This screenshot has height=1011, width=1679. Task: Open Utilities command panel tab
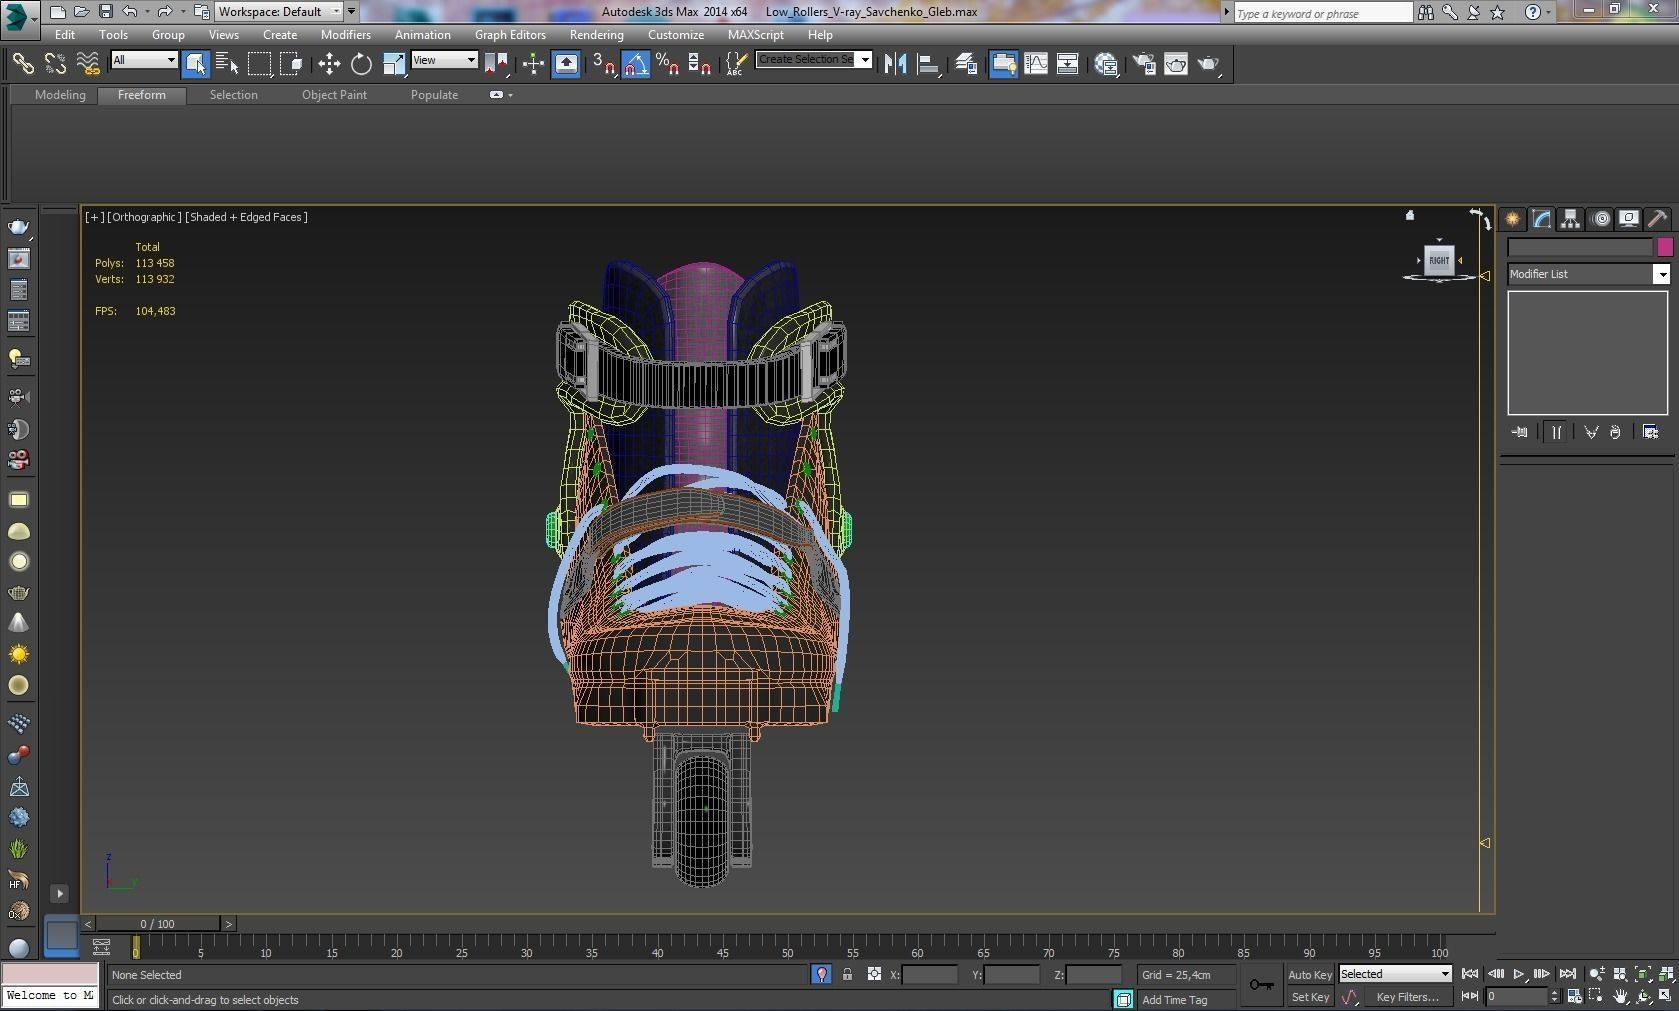coord(1657,218)
